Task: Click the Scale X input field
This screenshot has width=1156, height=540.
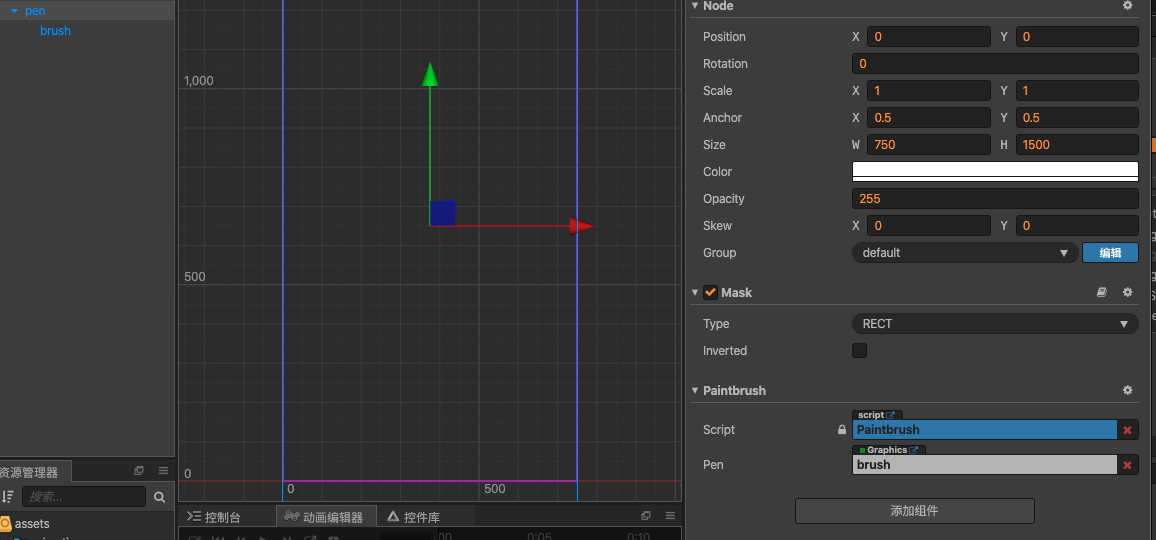Action: tap(929, 91)
